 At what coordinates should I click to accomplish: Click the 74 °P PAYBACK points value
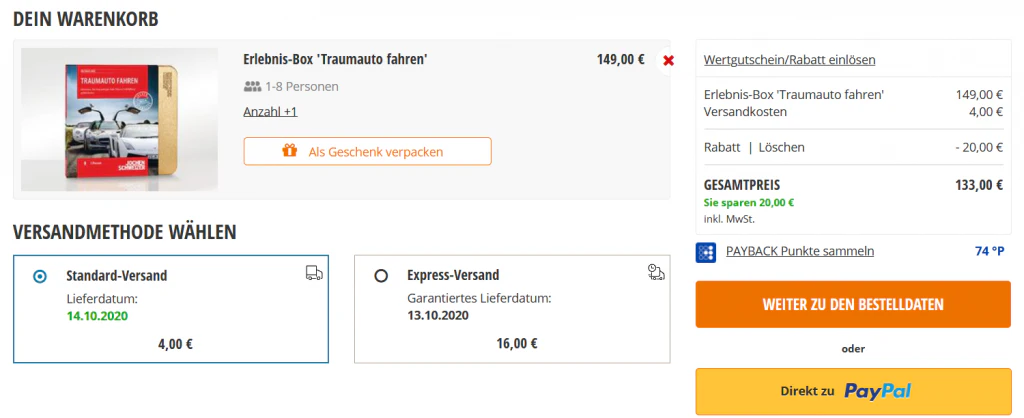[x=989, y=251]
